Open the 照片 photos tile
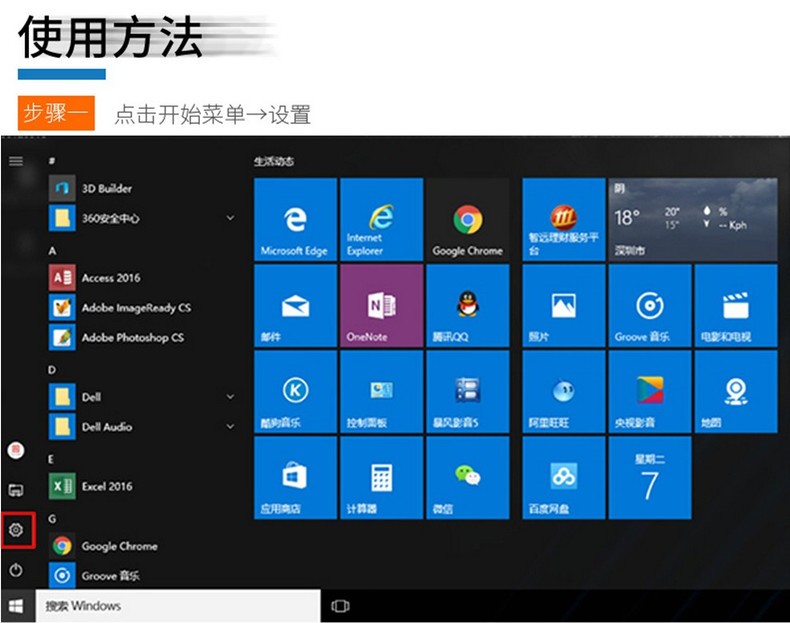Screen dimensions: 790x623 click(x=564, y=306)
